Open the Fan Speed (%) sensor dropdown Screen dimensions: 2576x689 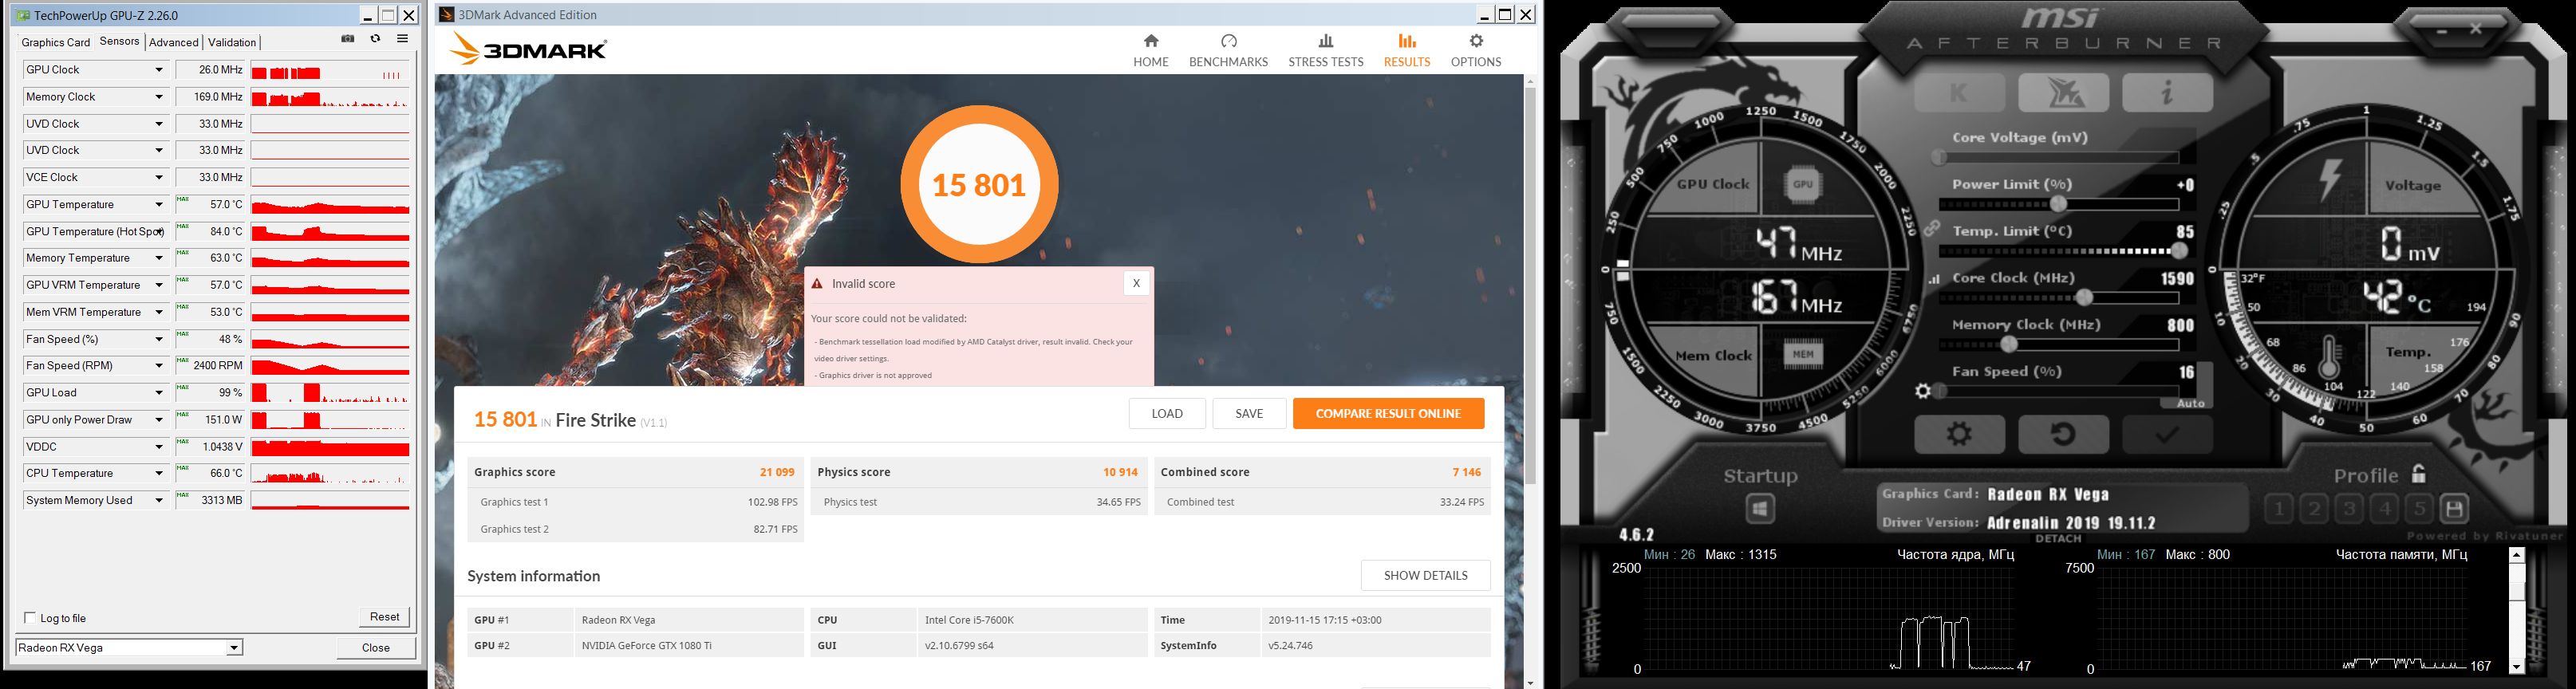point(158,339)
